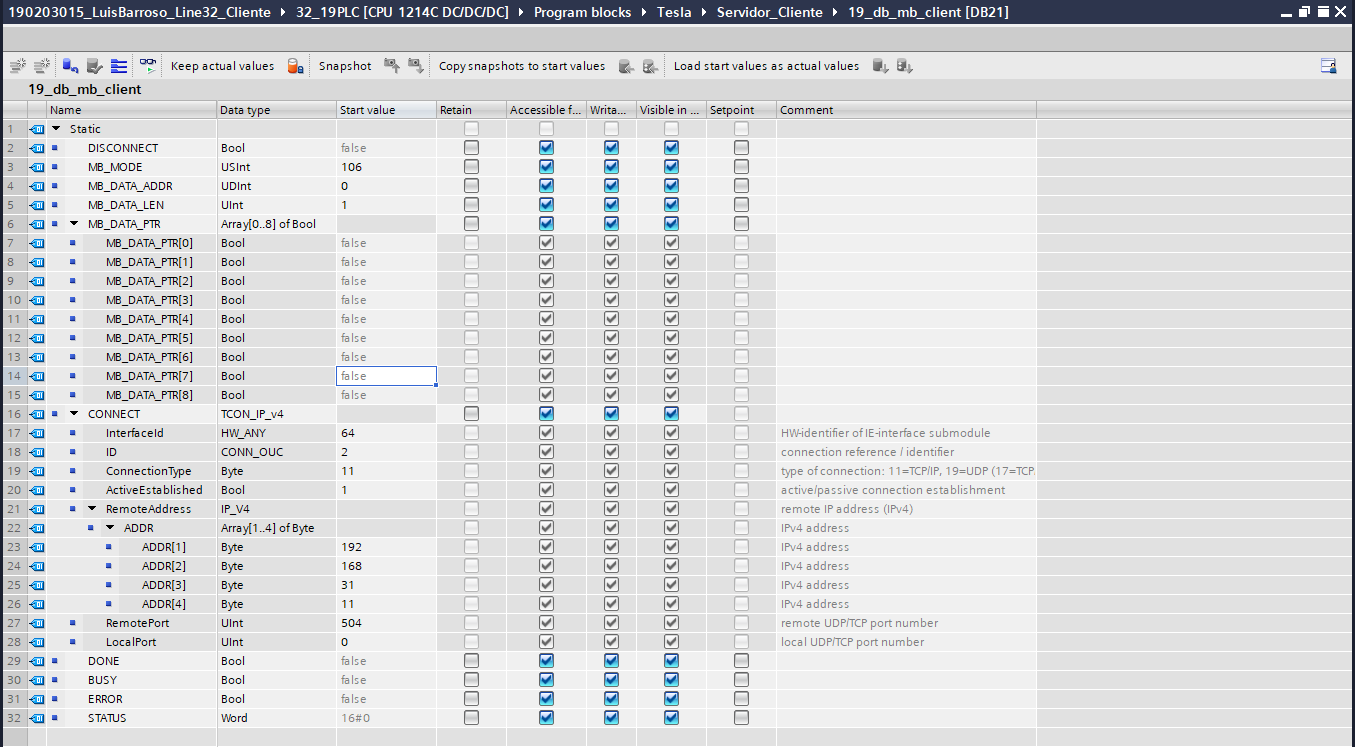Click the Start value column header
The height and width of the screenshot is (747, 1355).
386,110
